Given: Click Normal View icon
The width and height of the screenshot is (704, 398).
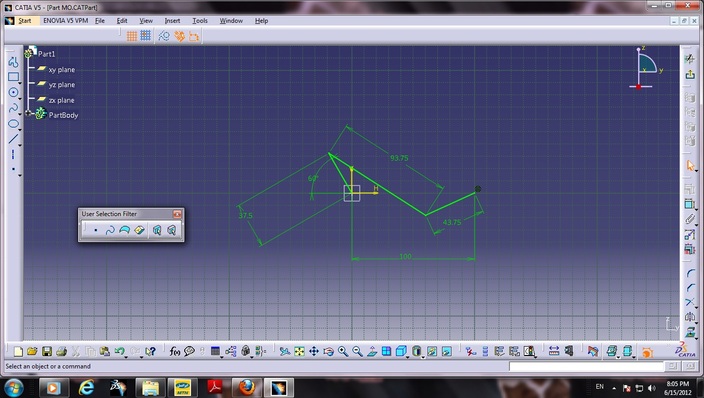Looking at the screenshot, I should 372,351.
